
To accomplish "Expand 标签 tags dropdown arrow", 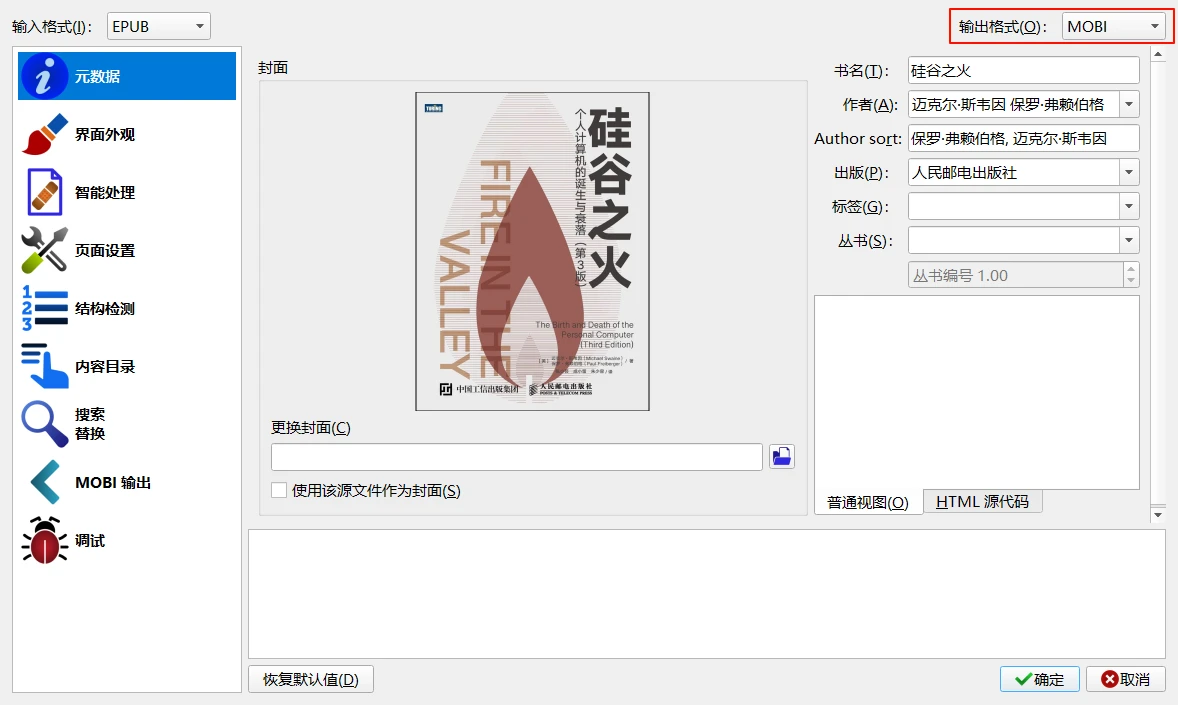I will pos(1128,206).
